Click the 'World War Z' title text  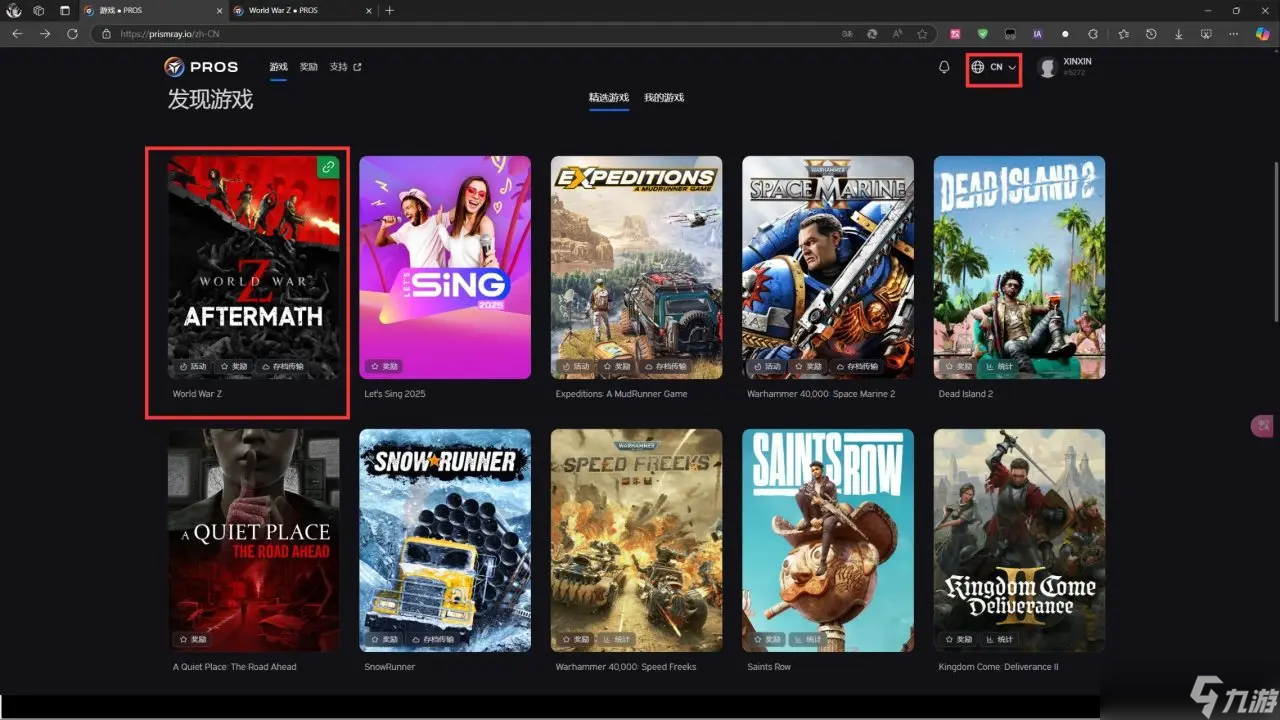point(197,394)
